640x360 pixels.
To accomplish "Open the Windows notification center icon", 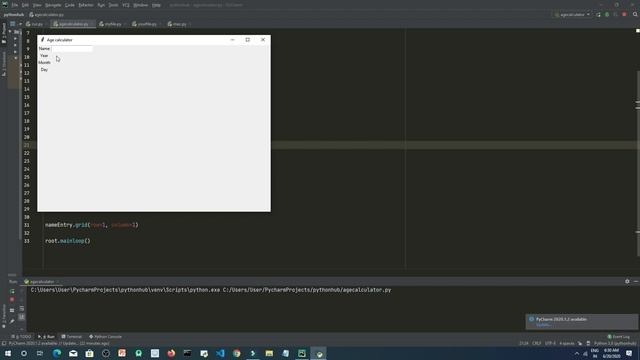I will (629, 353).
